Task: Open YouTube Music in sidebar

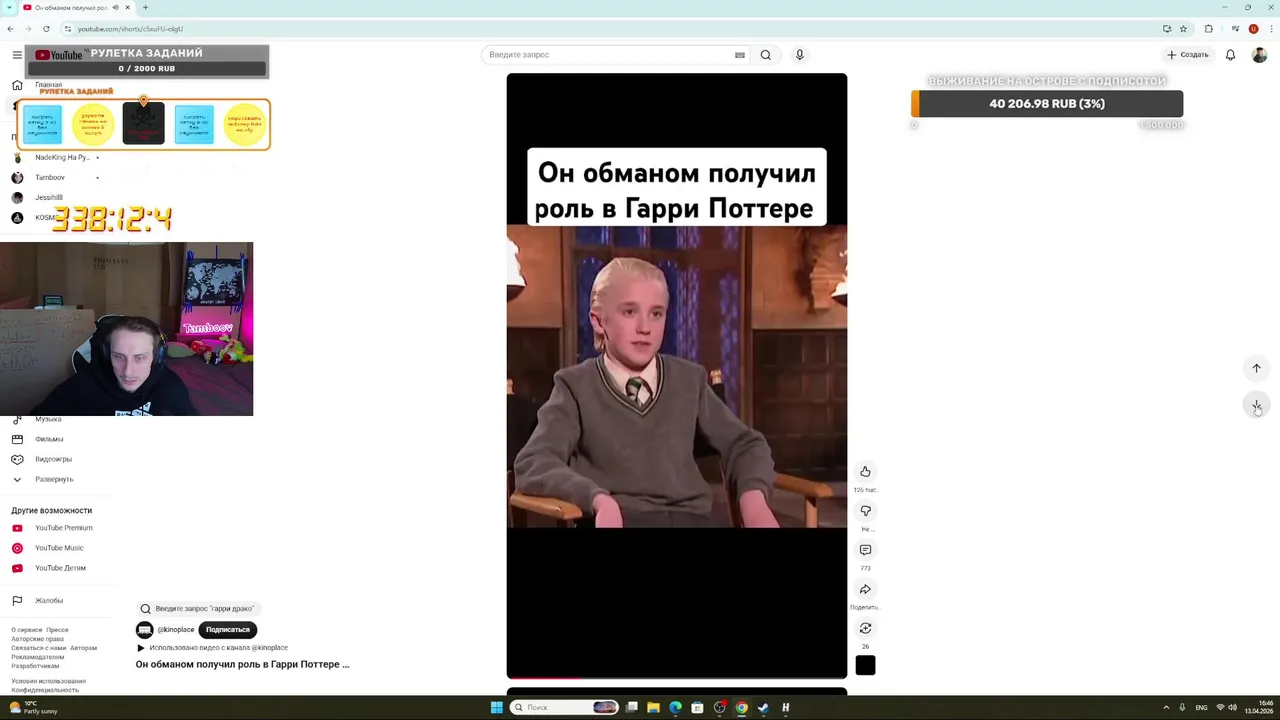Action: 57,548
